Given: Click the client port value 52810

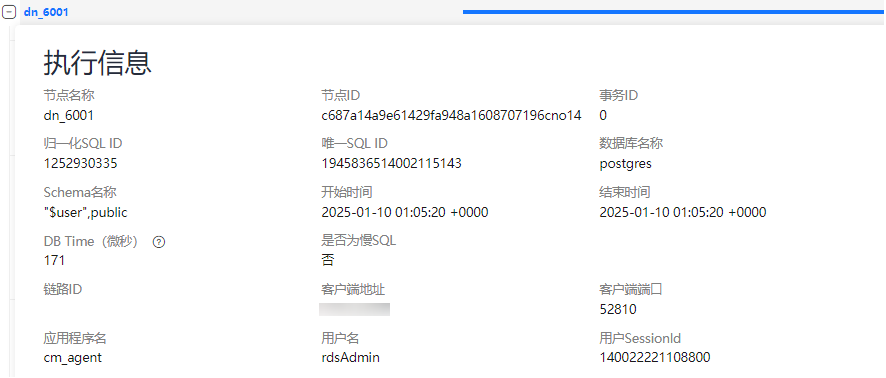Looking at the screenshot, I should click(x=618, y=309).
